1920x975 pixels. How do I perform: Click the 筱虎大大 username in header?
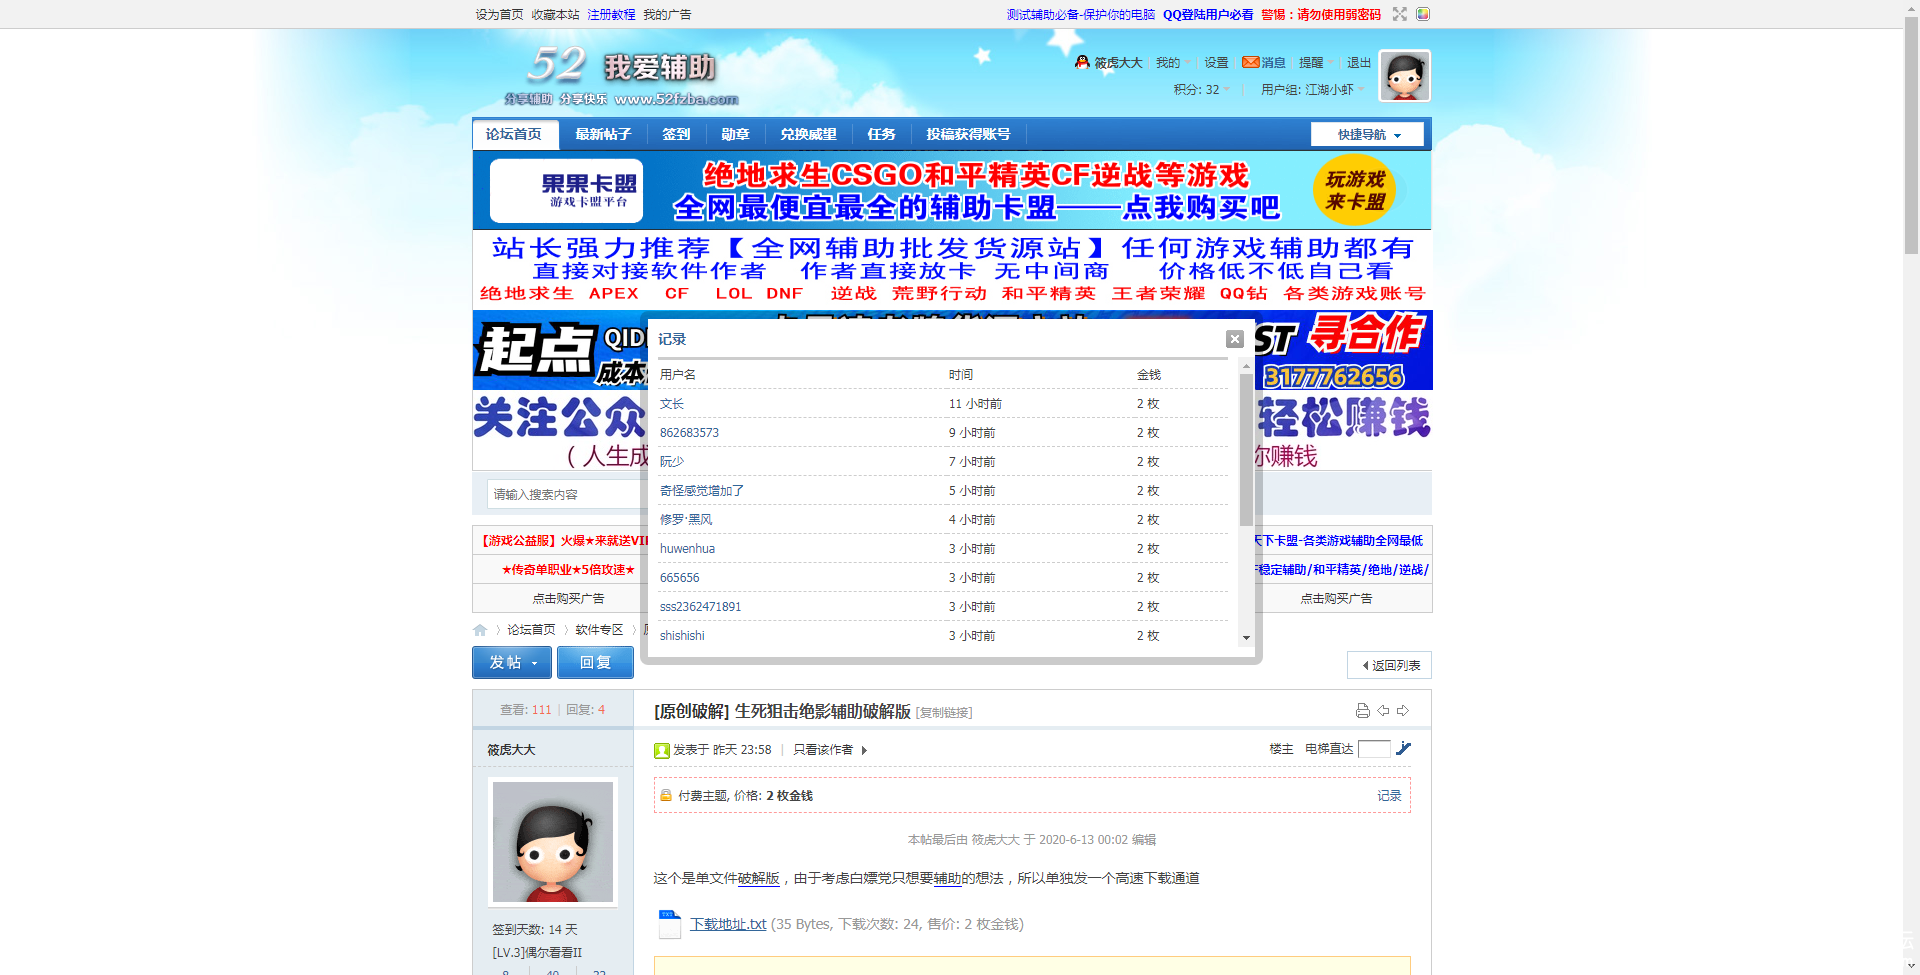coord(1118,62)
